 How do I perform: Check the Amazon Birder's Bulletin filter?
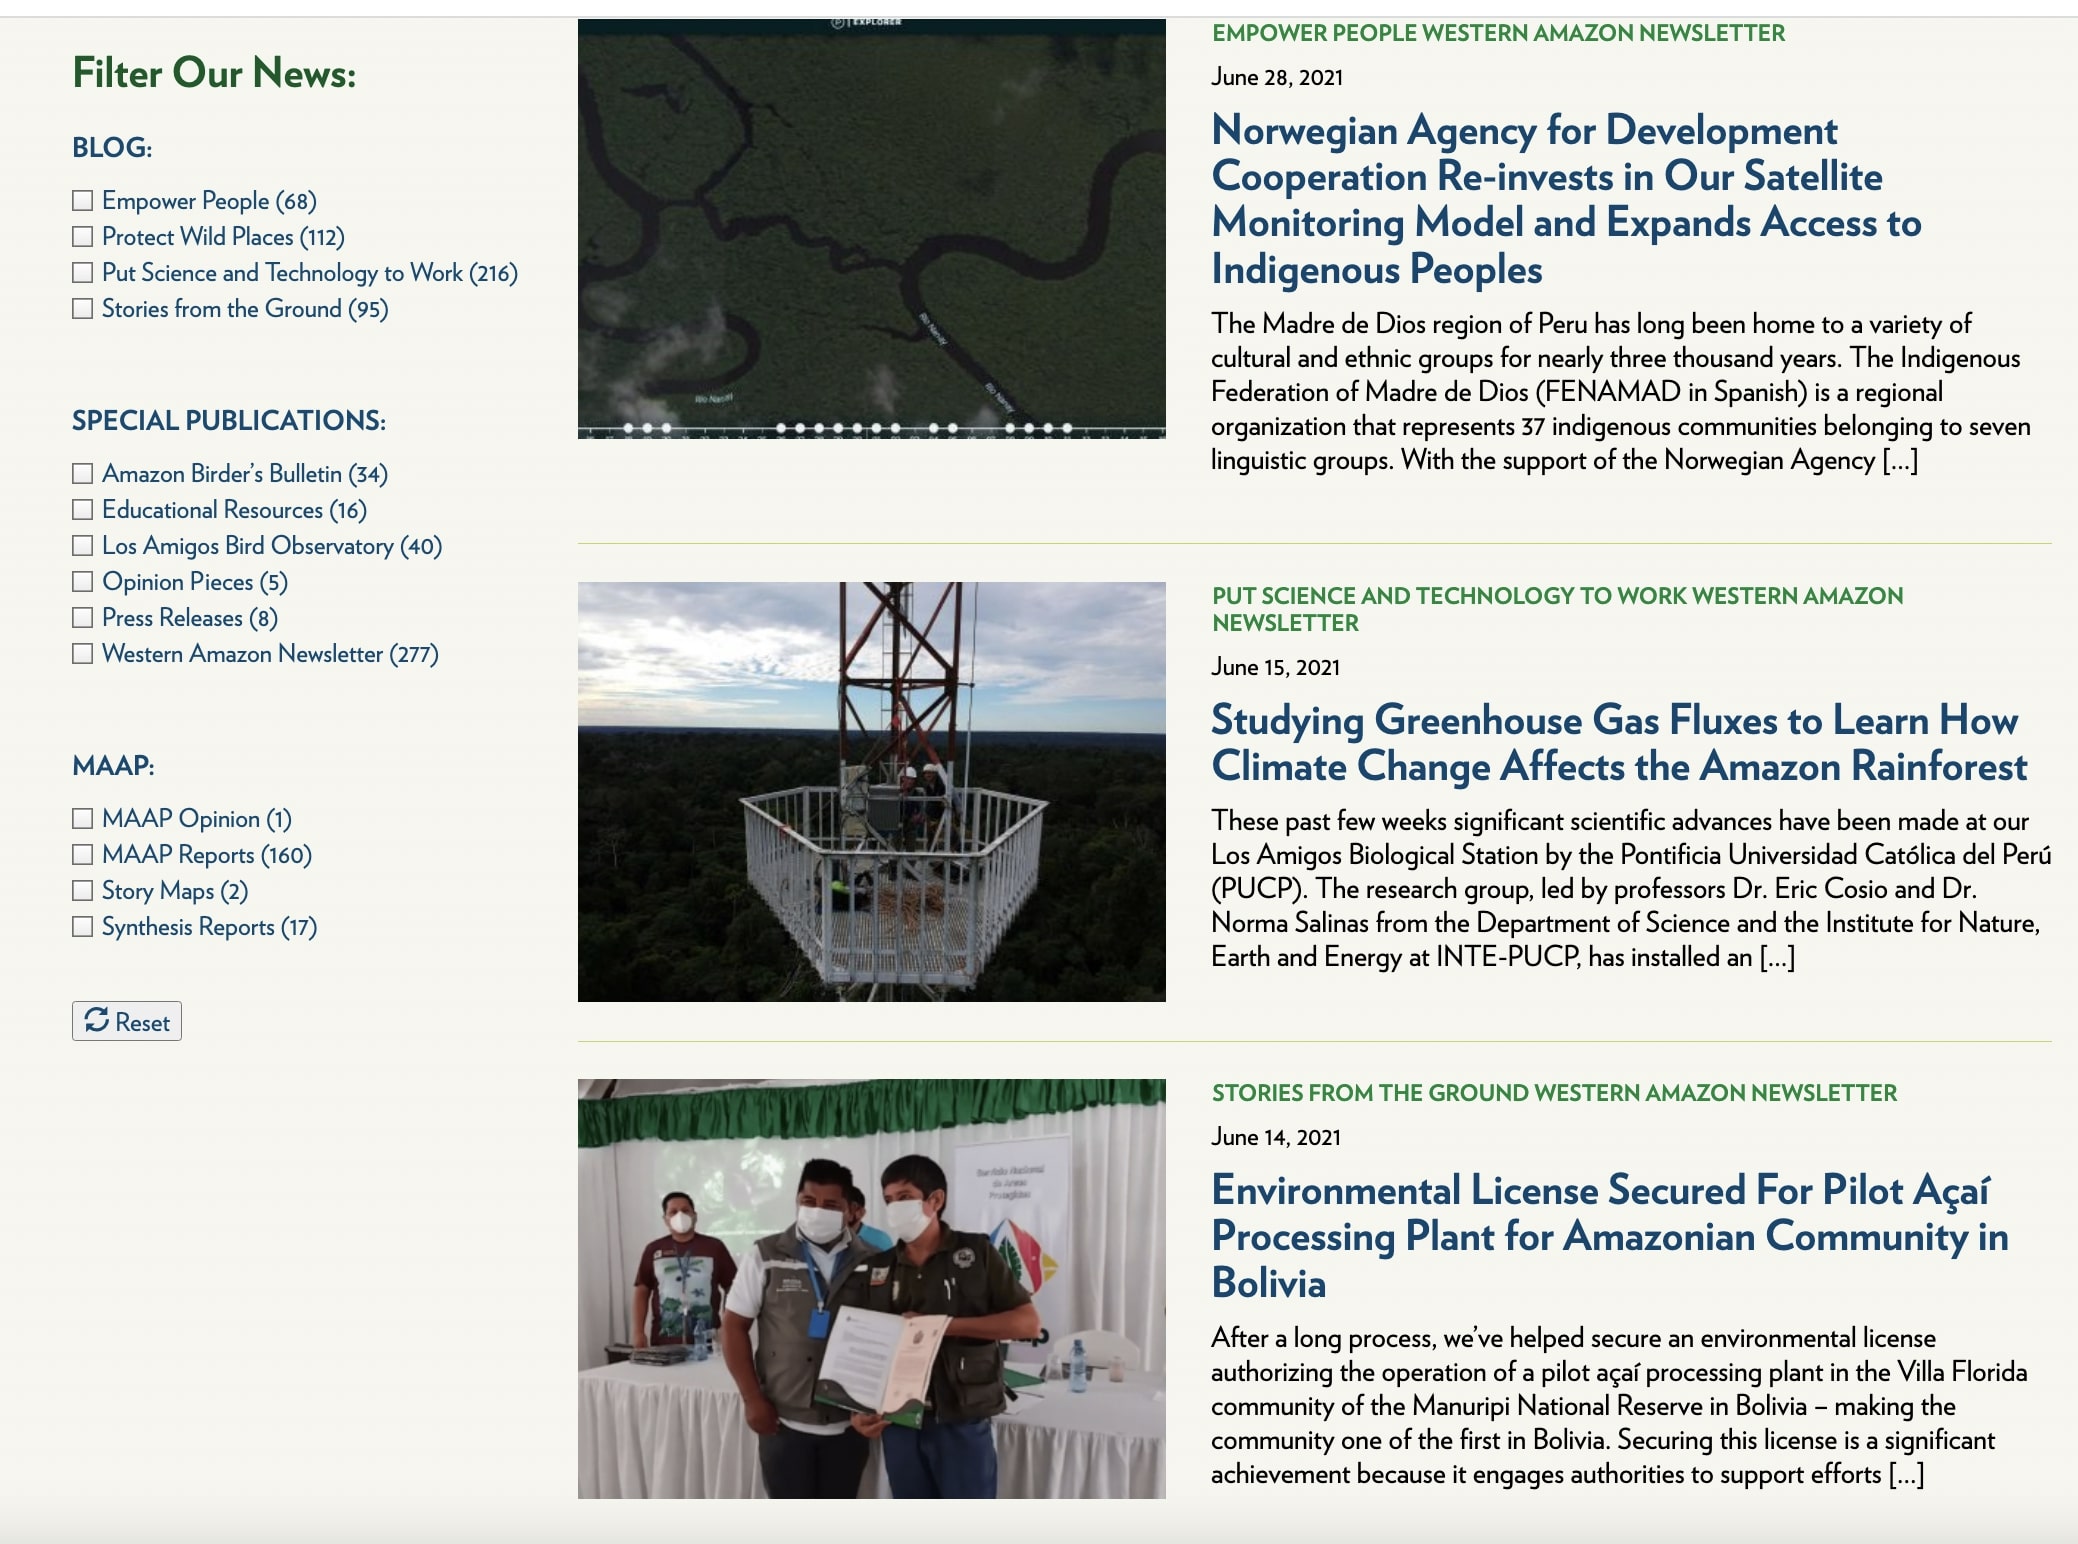[x=83, y=474]
